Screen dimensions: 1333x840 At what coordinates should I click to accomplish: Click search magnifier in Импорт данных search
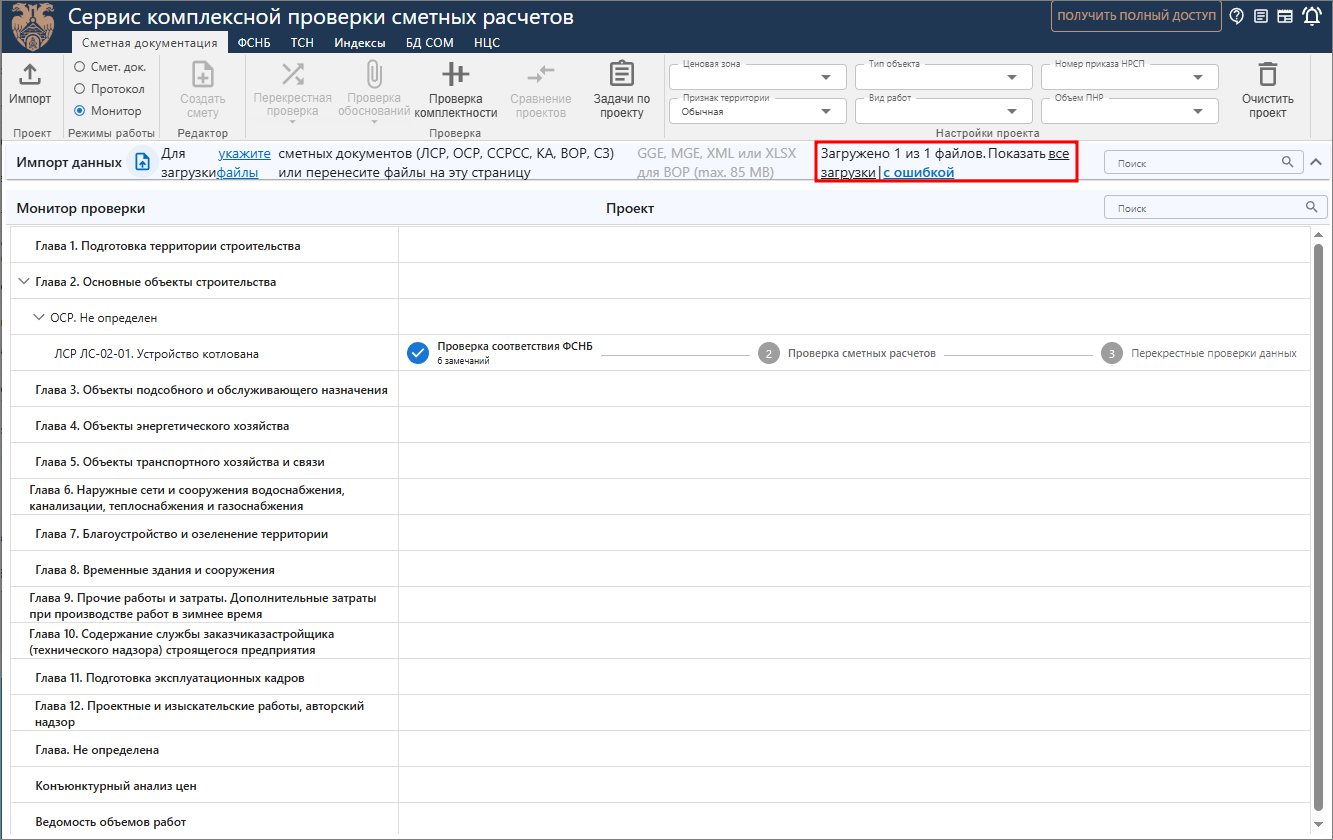[1287, 162]
